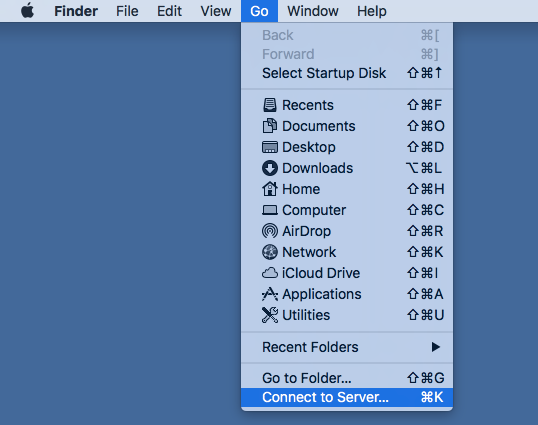Choose Connect to Server… menu item
Screen dimensions: 538x425
click(x=347, y=397)
